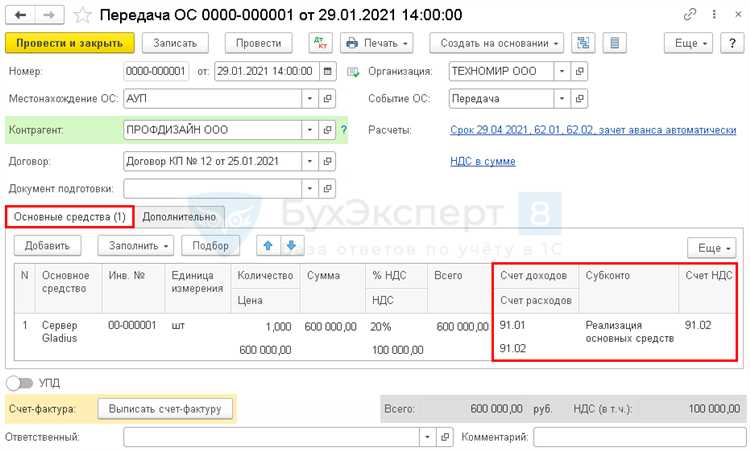Close the document window
This screenshot has height=451, width=750.
coord(738,15)
